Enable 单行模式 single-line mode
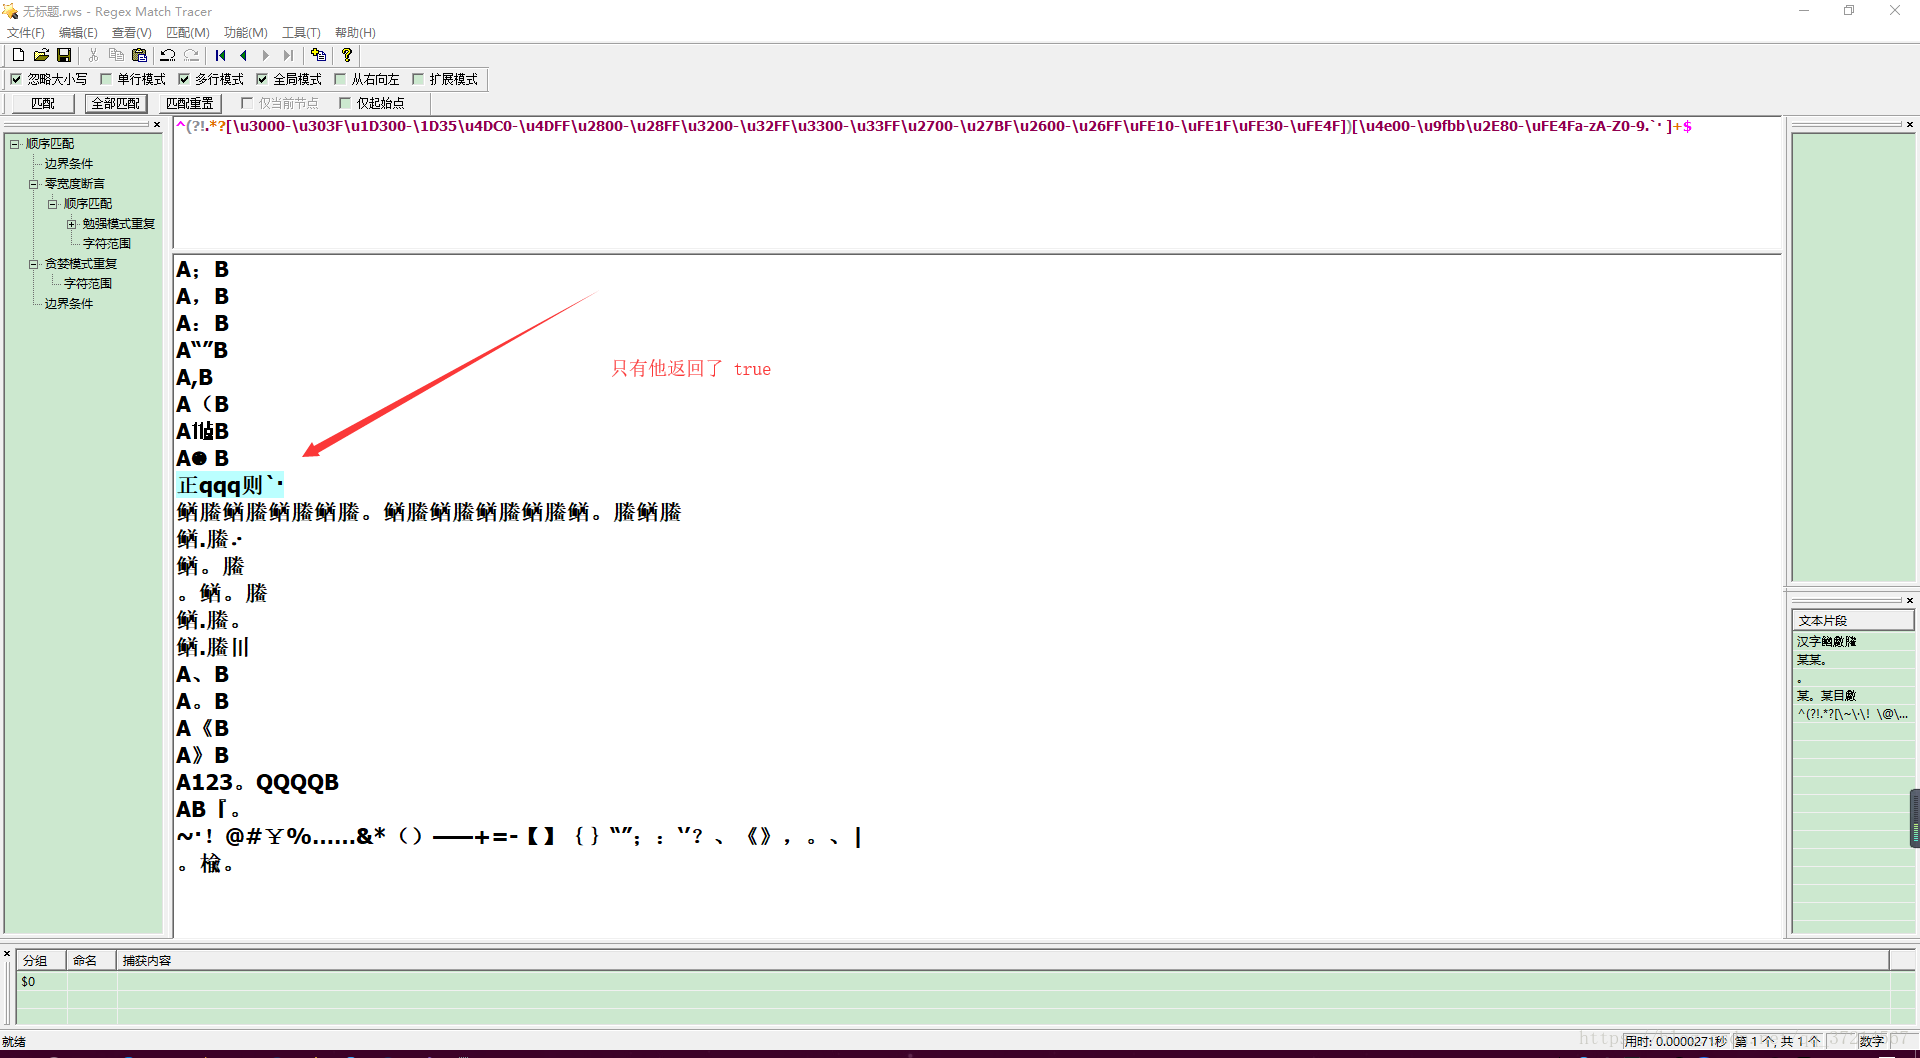Viewport: 1920px width, 1058px height. [x=106, y=79]
